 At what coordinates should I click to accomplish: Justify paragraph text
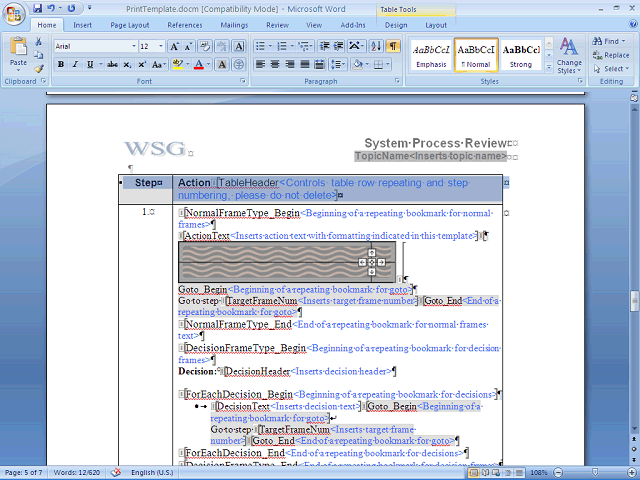coord(304,64)
